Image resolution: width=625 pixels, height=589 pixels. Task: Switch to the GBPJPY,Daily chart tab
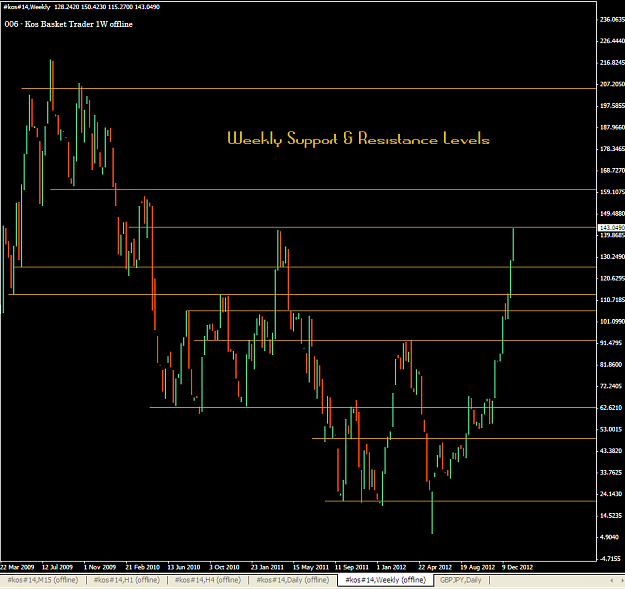pos(460,580)
